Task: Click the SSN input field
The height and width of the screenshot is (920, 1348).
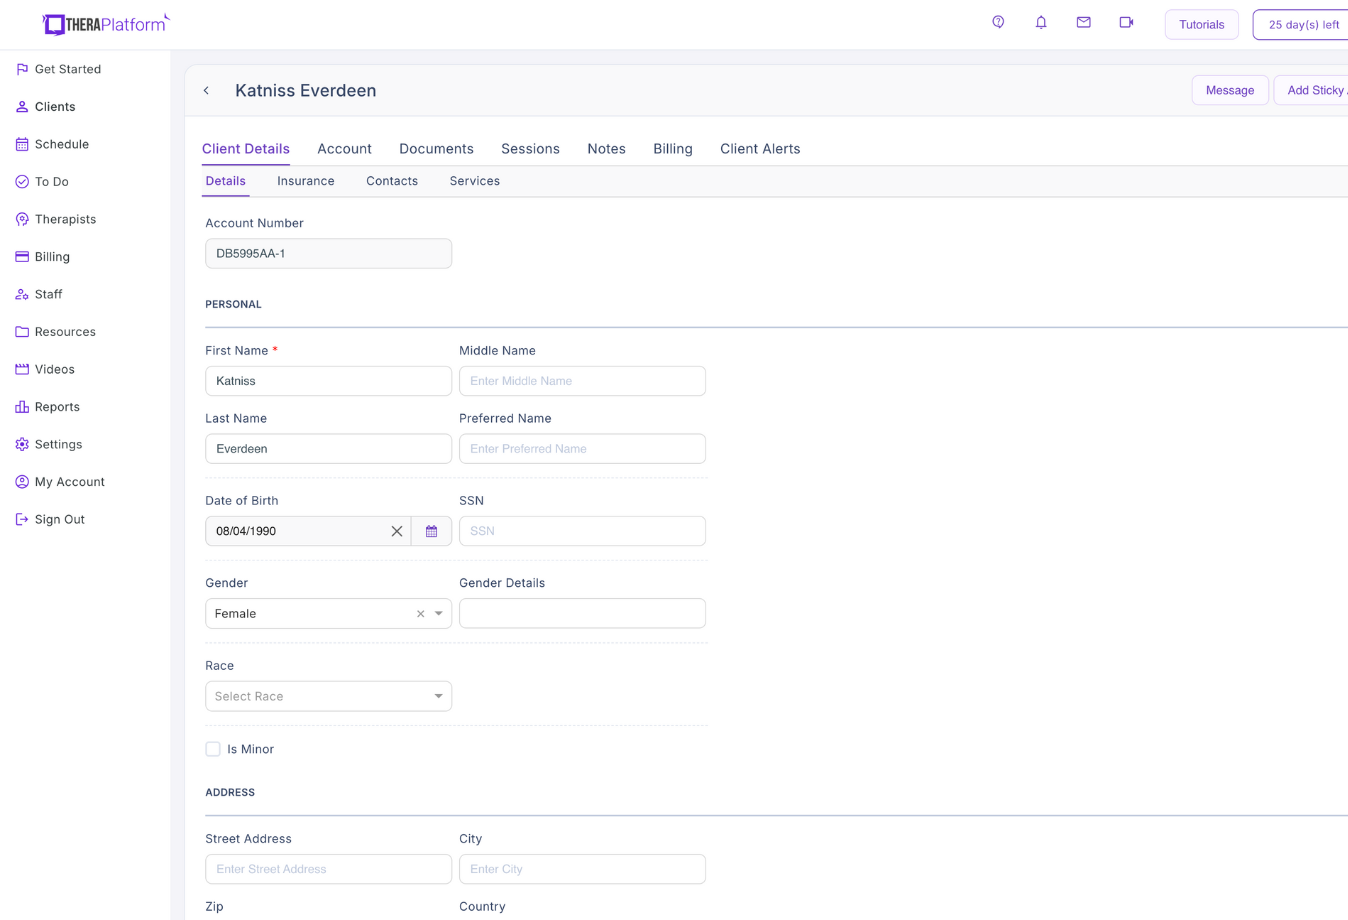Action: 582,531
